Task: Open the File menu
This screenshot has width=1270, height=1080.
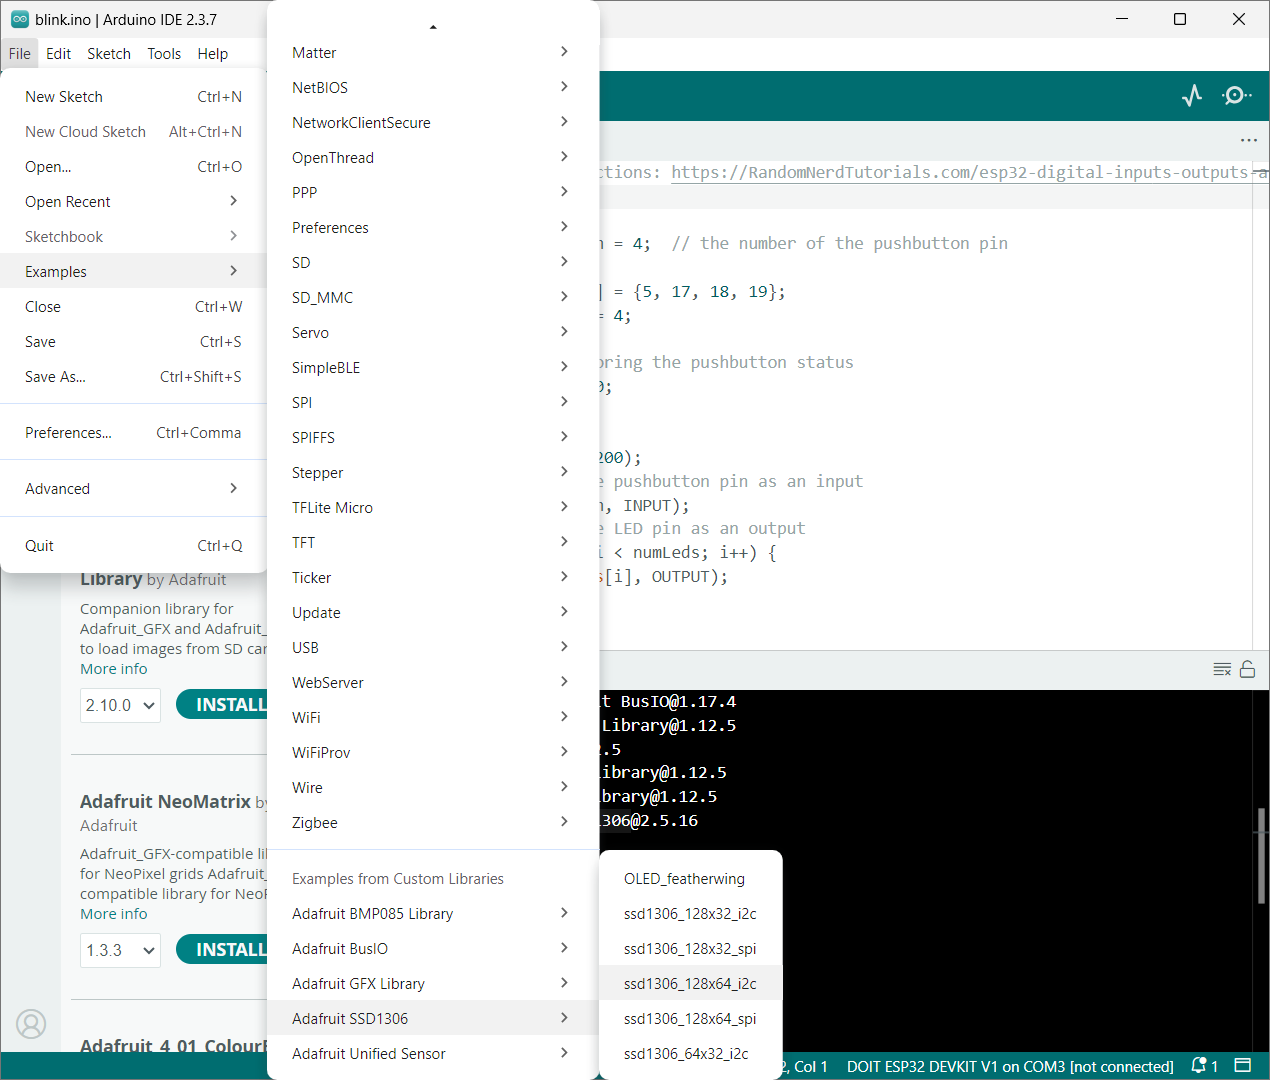Action: (x=20, y=54)
